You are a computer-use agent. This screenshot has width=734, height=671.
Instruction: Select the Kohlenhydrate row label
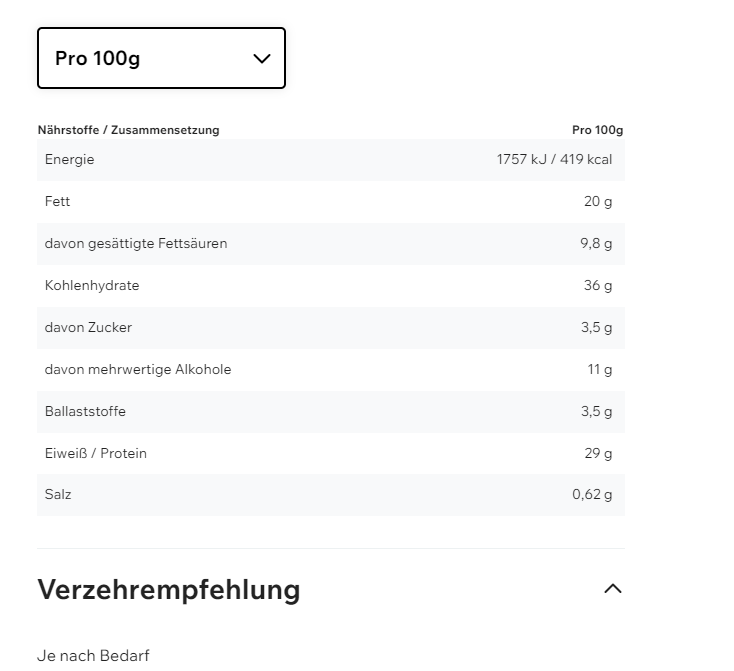tap(92, 285)
